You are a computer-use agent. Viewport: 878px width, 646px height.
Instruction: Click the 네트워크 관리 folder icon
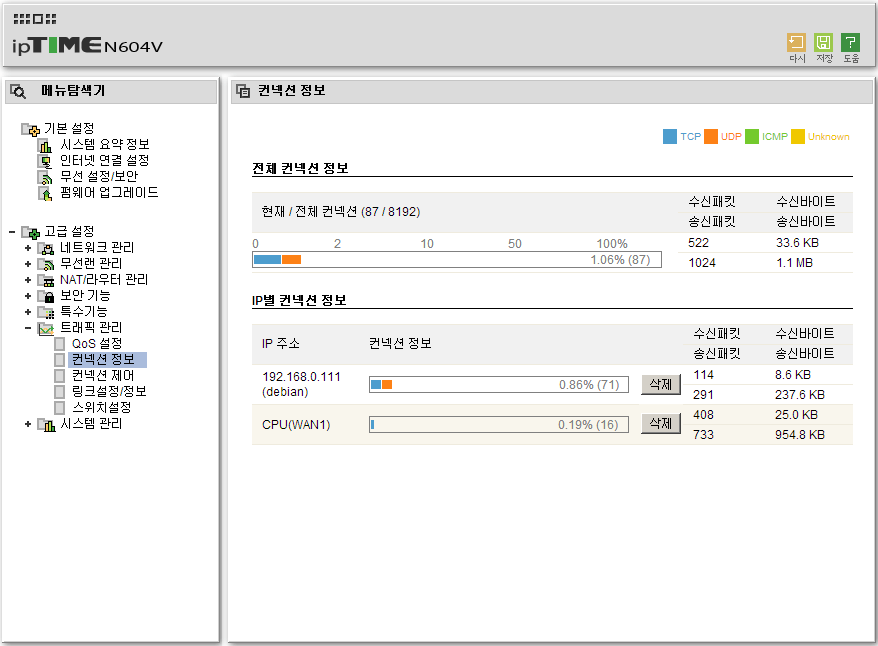coord(46,248)
